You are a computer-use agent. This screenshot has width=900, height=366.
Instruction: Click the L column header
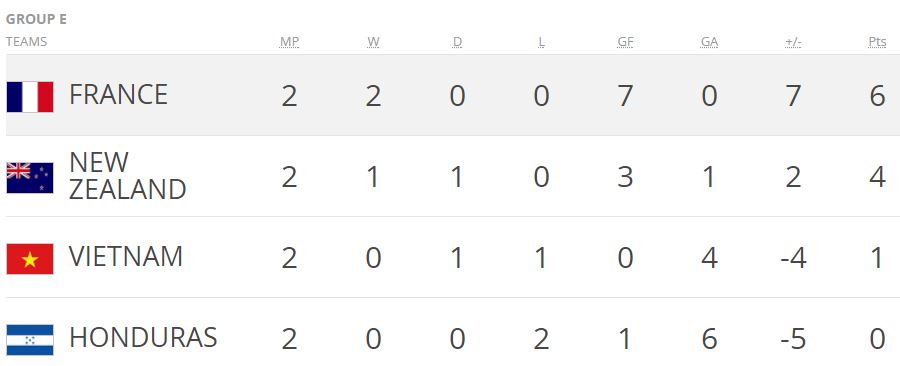pyautogui.click(x=541, y=42)
